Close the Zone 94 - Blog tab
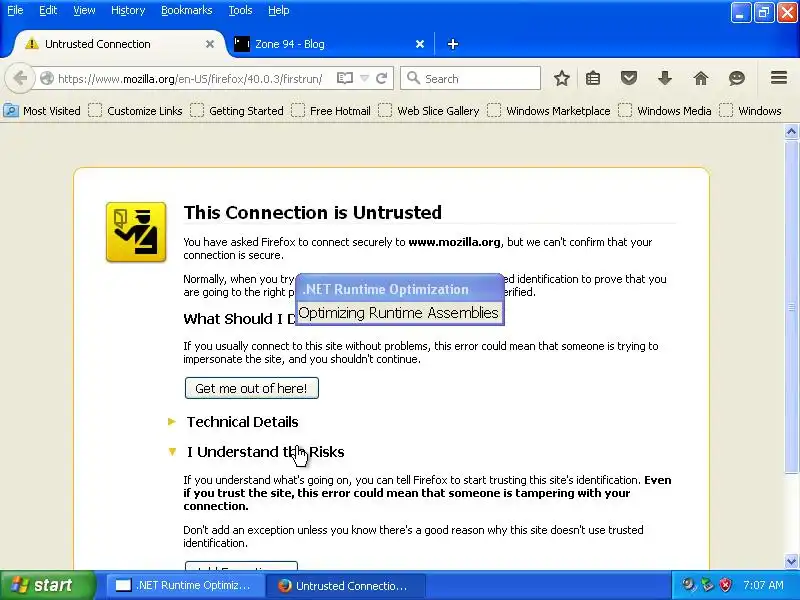This screenshot has height=600, width=800. click(x=420, y=44)
